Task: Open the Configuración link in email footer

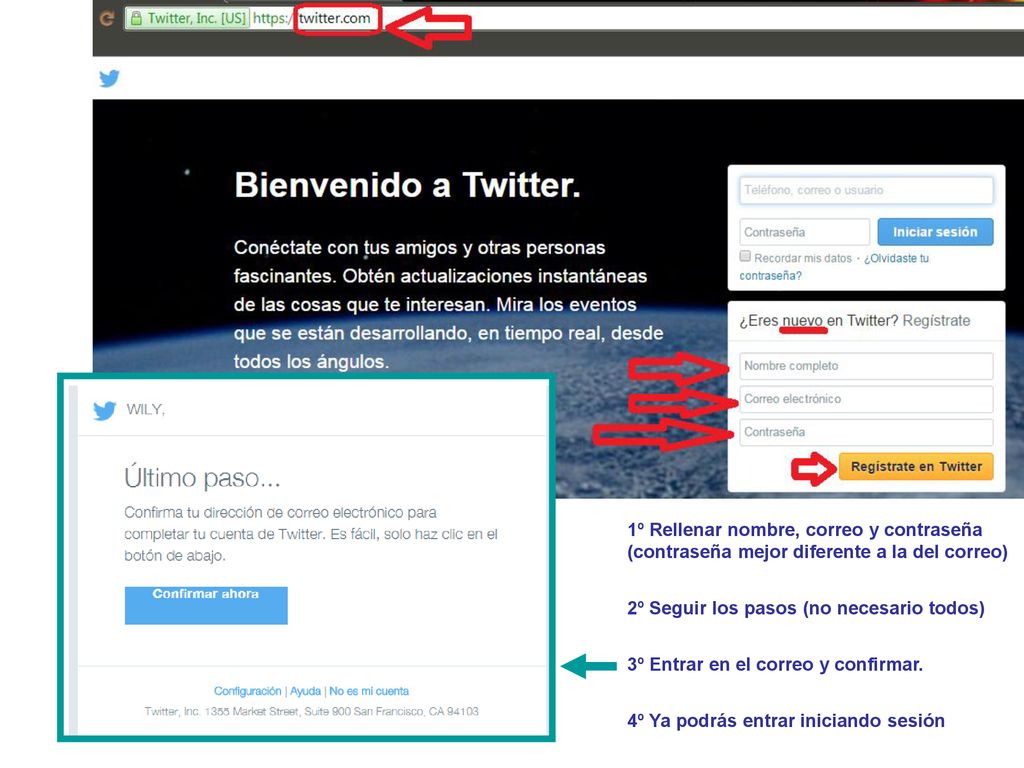Action: 248,691
